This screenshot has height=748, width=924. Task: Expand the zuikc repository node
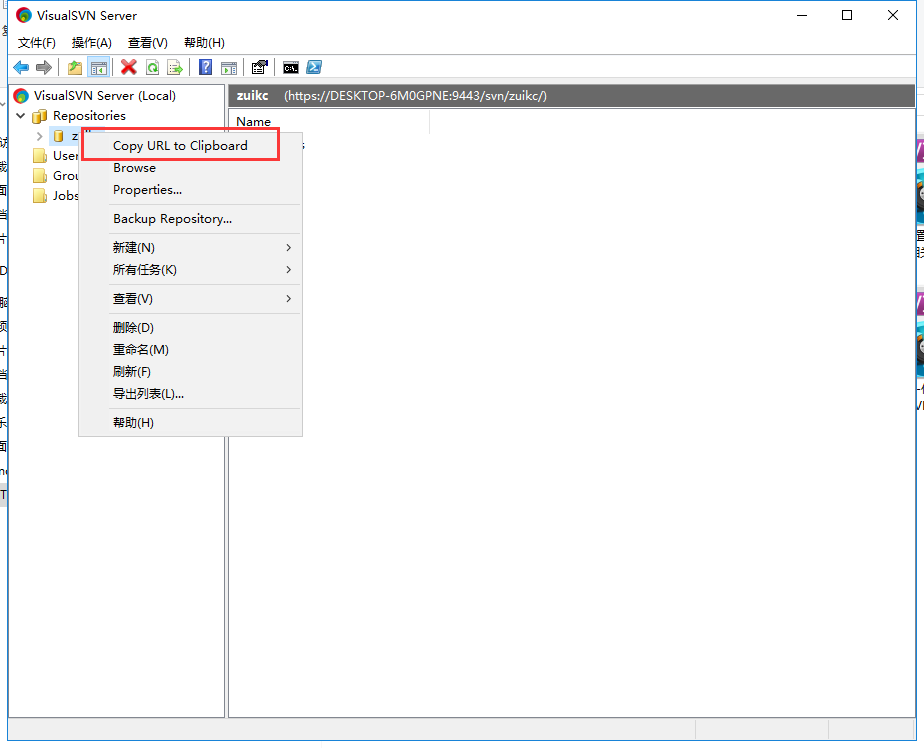tap(39, 136)
